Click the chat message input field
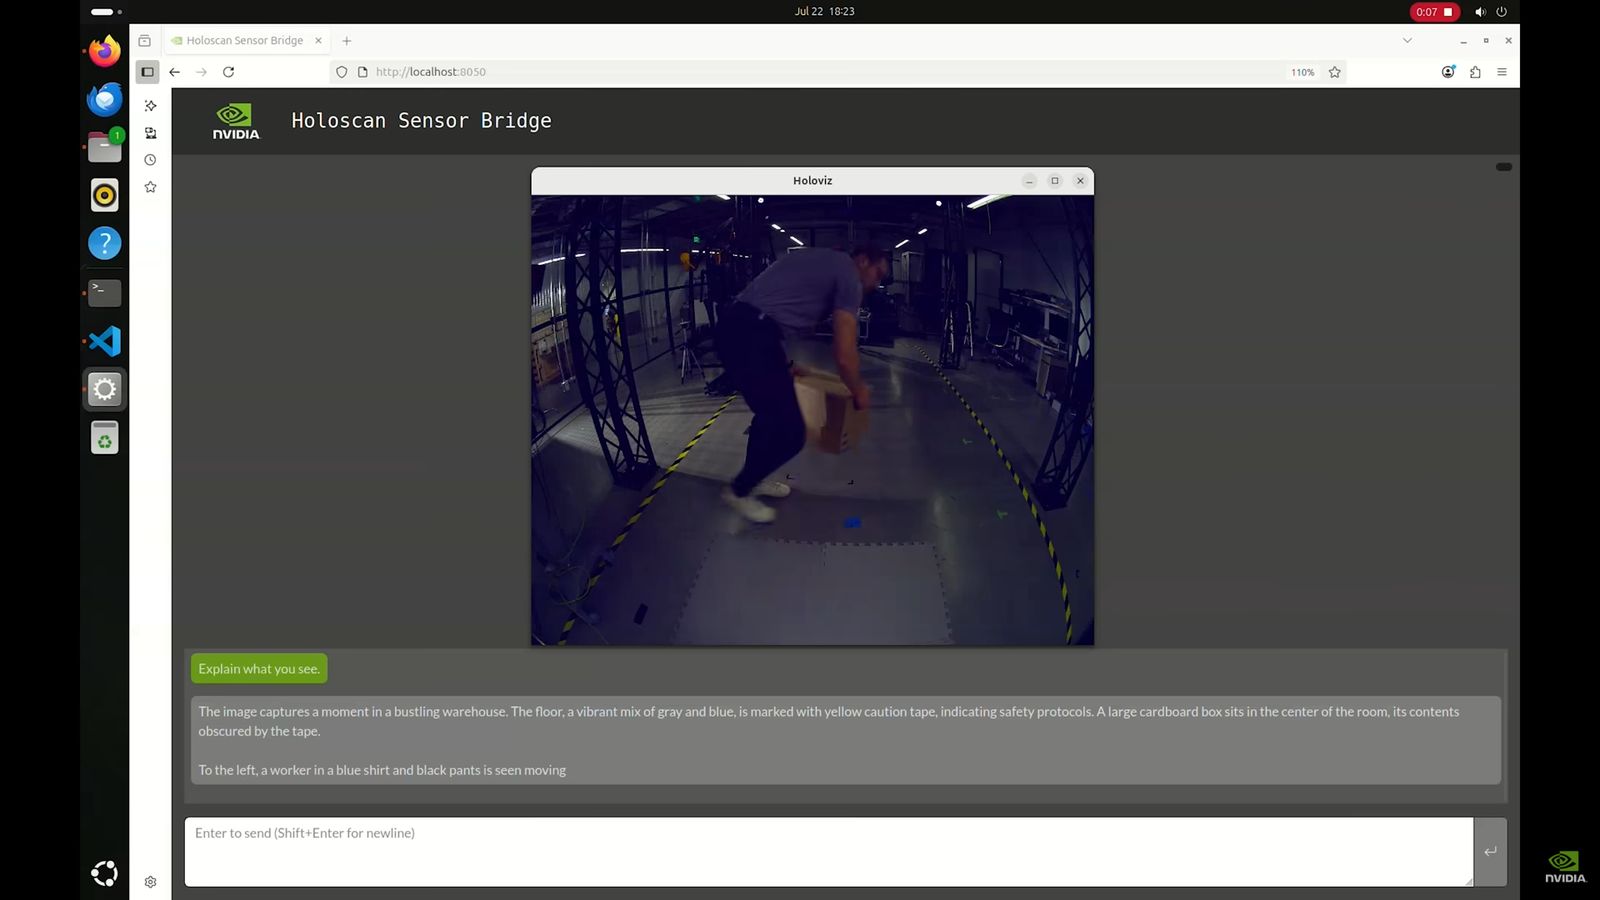1600x900 pixels. coord(828,851)
